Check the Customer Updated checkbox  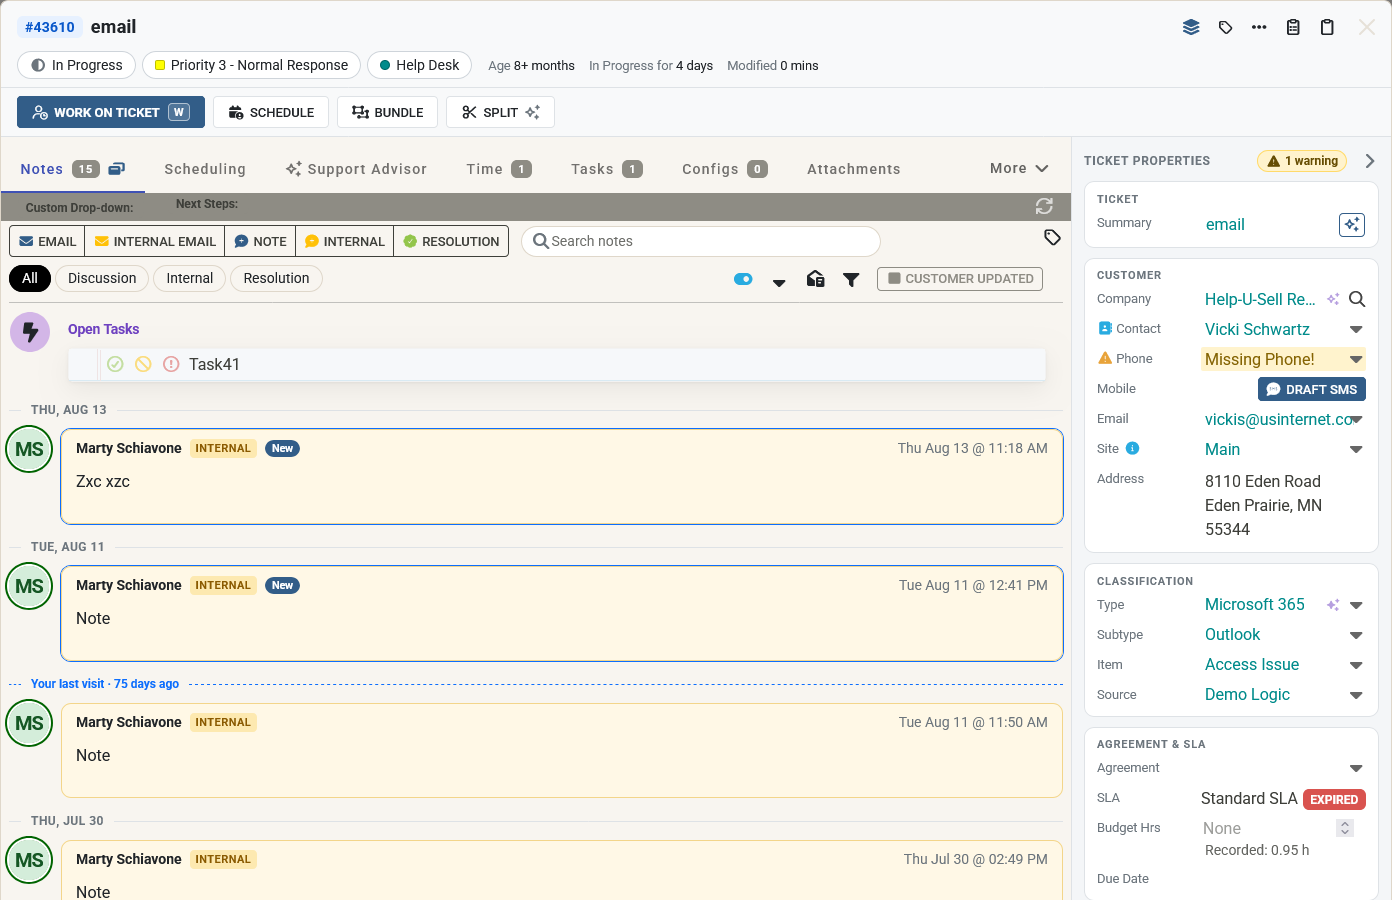pyautogui.click(x=895, y=278)
